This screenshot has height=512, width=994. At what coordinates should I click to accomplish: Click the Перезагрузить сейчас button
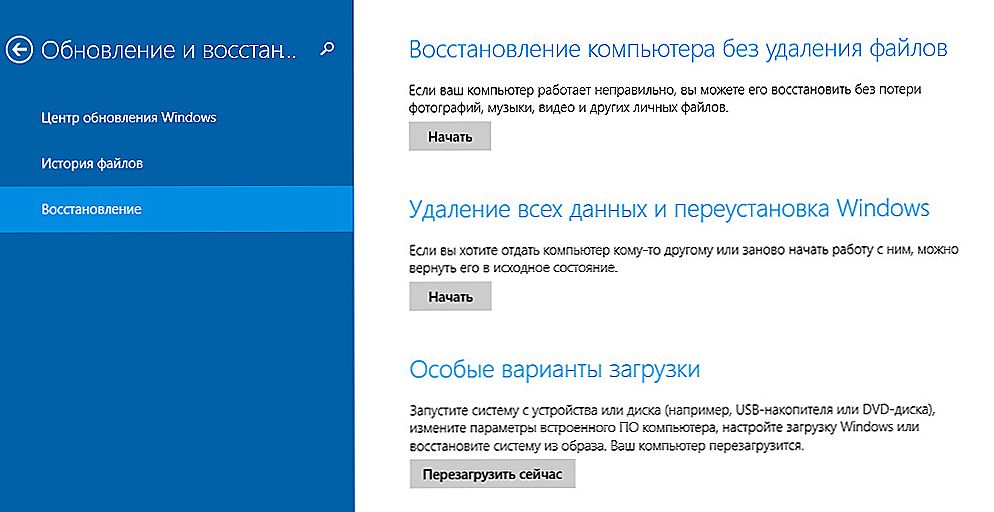point(492,474)
